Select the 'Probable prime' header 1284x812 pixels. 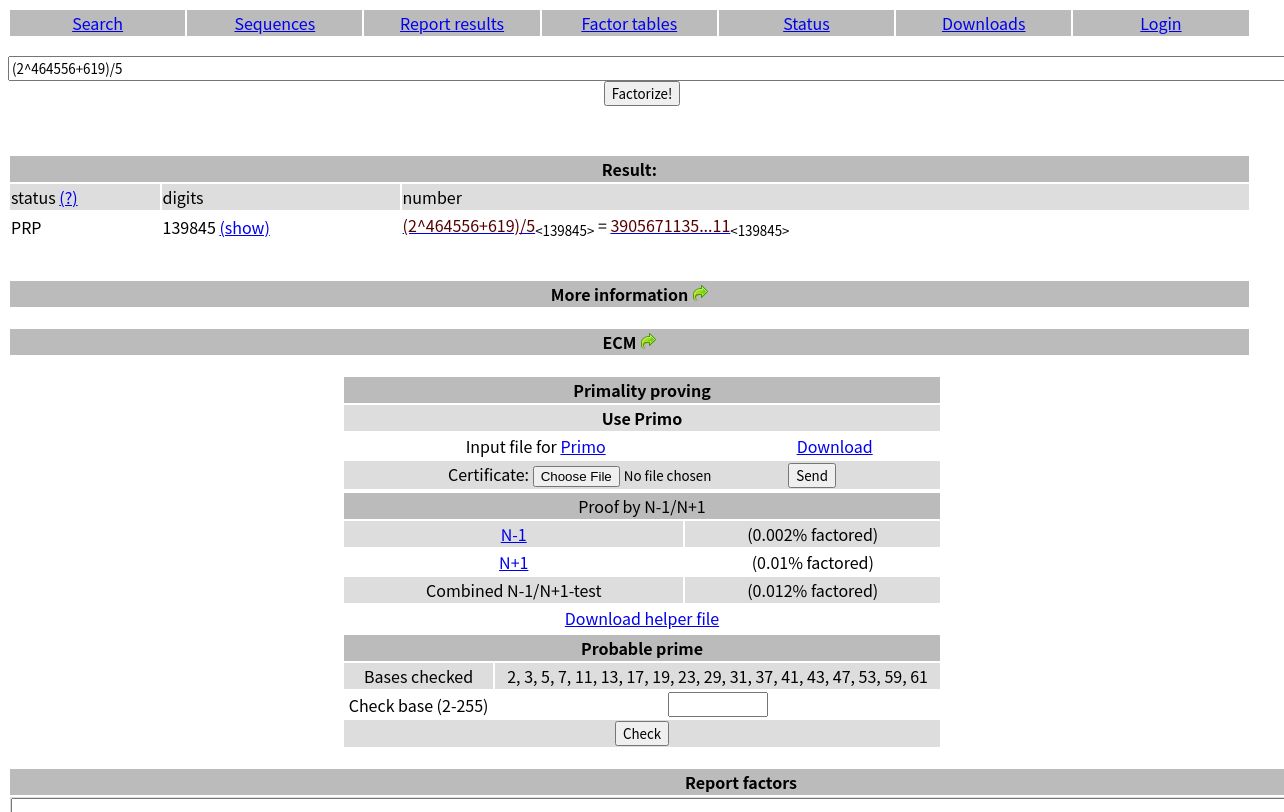coord(642,649)
